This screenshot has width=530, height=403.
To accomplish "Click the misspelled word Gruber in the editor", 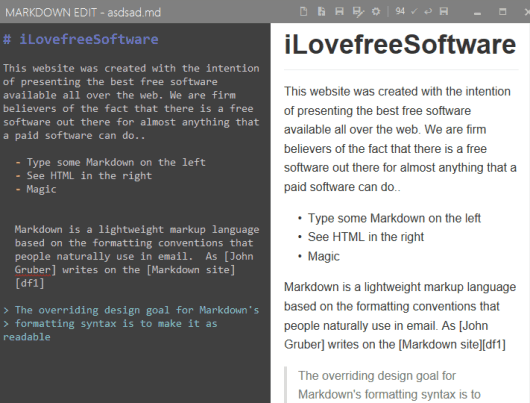I will 33,270.
